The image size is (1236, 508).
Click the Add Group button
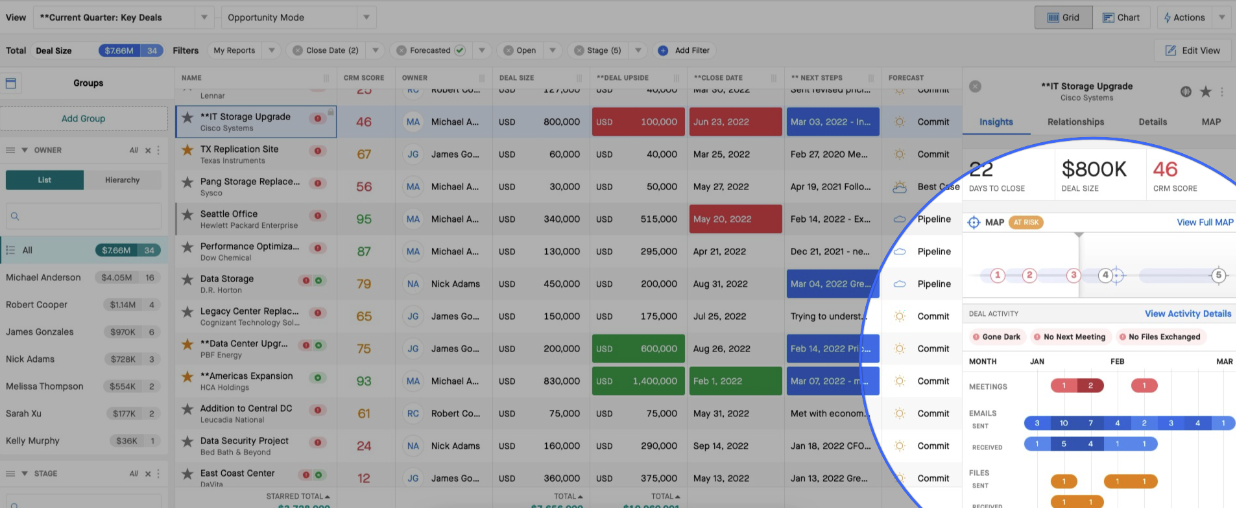[83, 118]
